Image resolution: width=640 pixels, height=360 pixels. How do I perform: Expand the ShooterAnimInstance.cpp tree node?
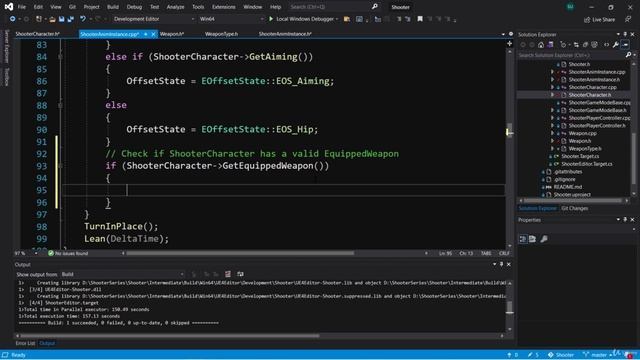[x=553, y=72]
